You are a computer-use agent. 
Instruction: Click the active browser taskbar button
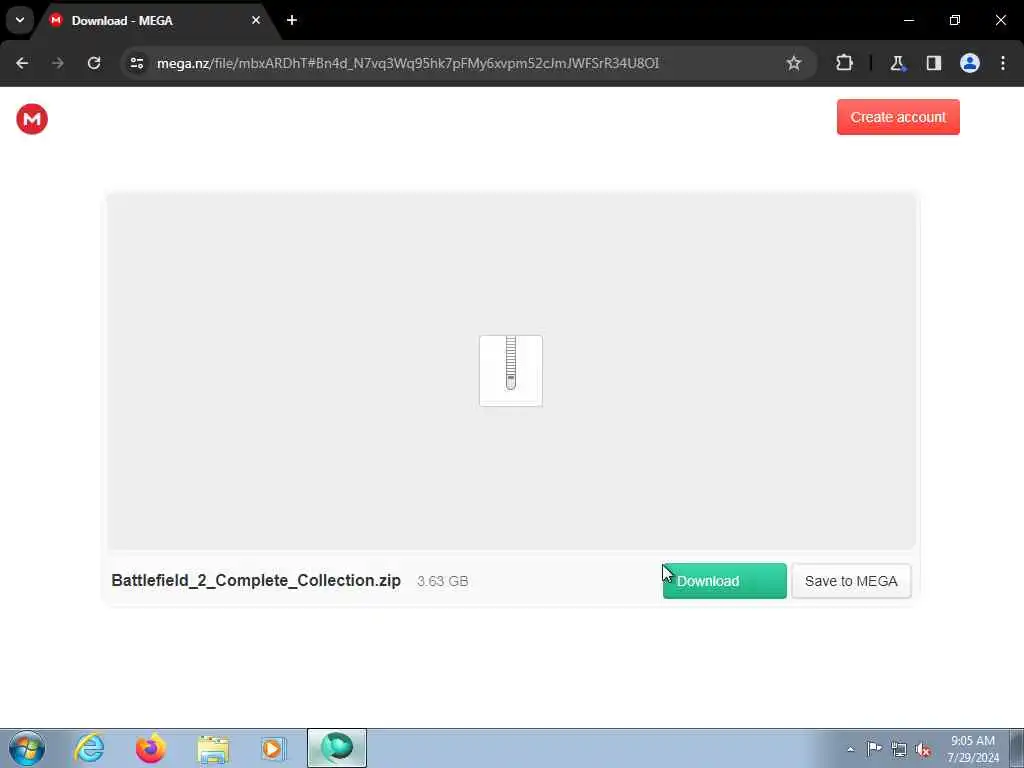pos(337,748)
